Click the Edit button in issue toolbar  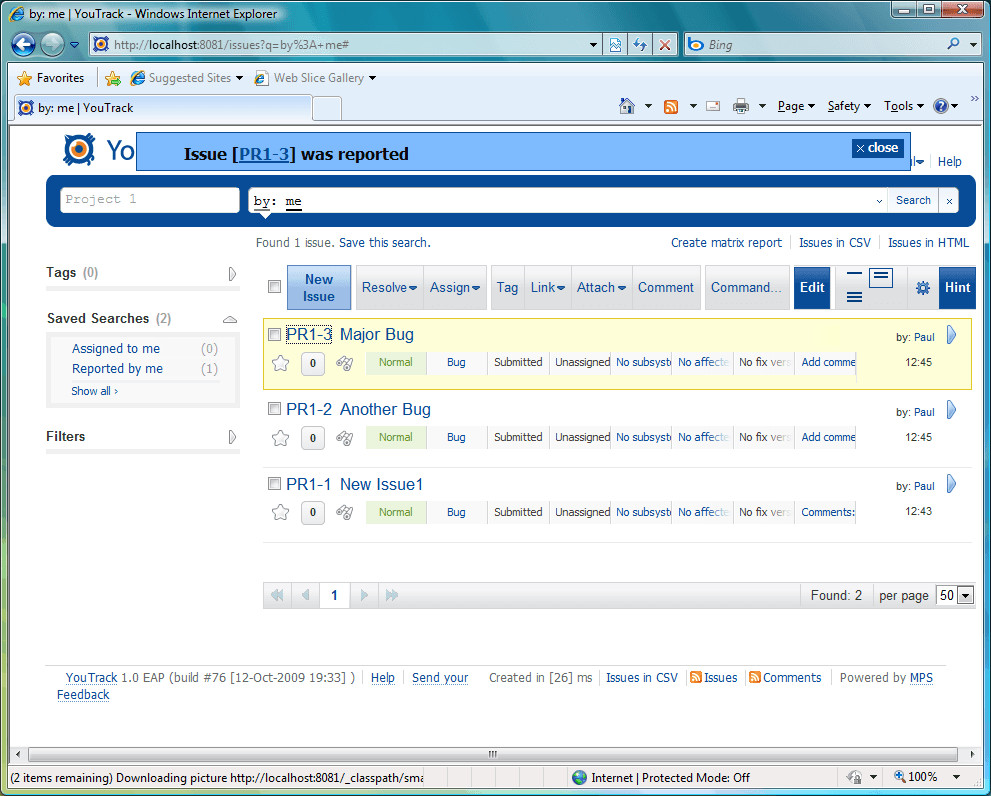coord(812,288)
